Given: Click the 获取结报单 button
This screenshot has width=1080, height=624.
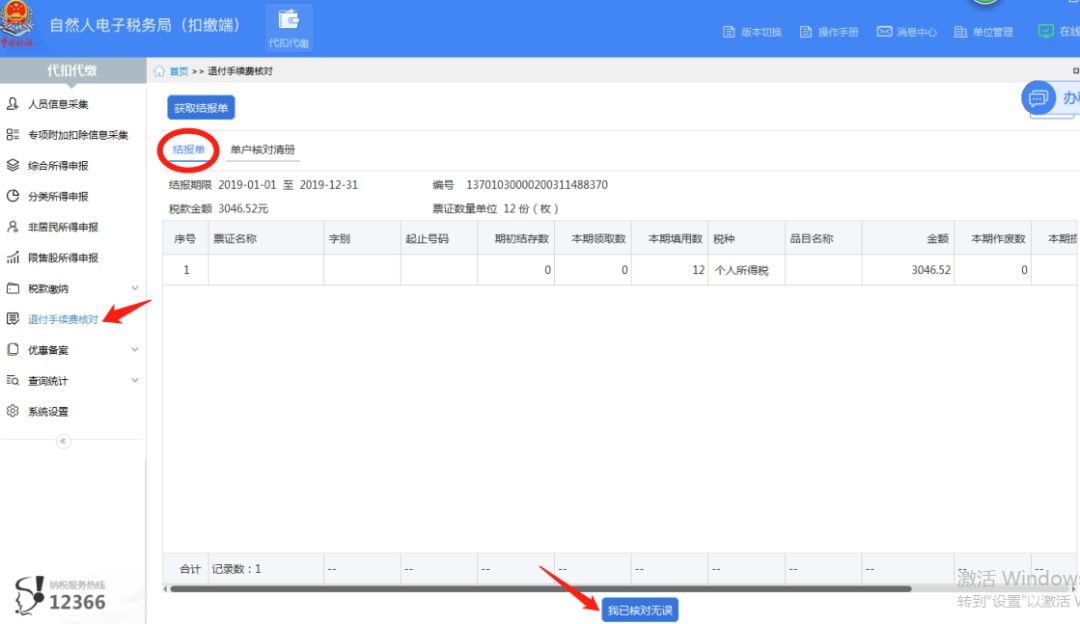Looking at the screenshot, I should (x=200, y=108).
